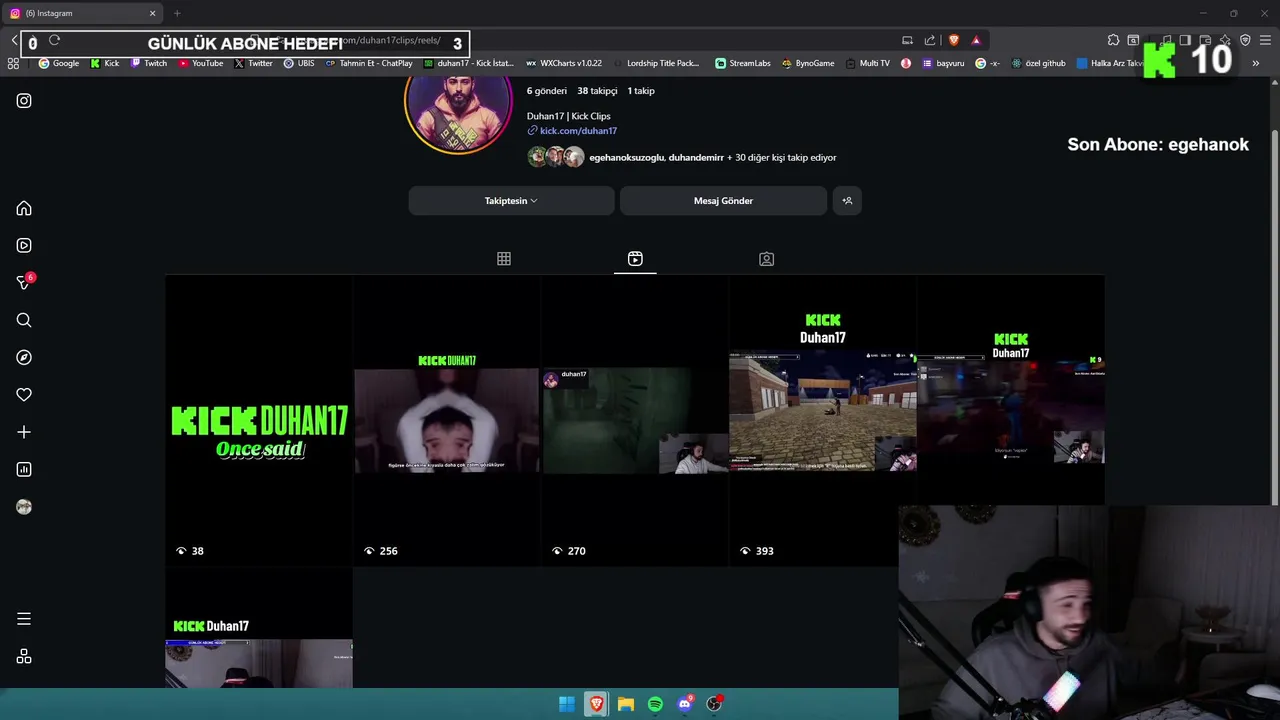Open the reel with 256 views
The height and width of the screenshot is (720, 1280).
[447, 421]
